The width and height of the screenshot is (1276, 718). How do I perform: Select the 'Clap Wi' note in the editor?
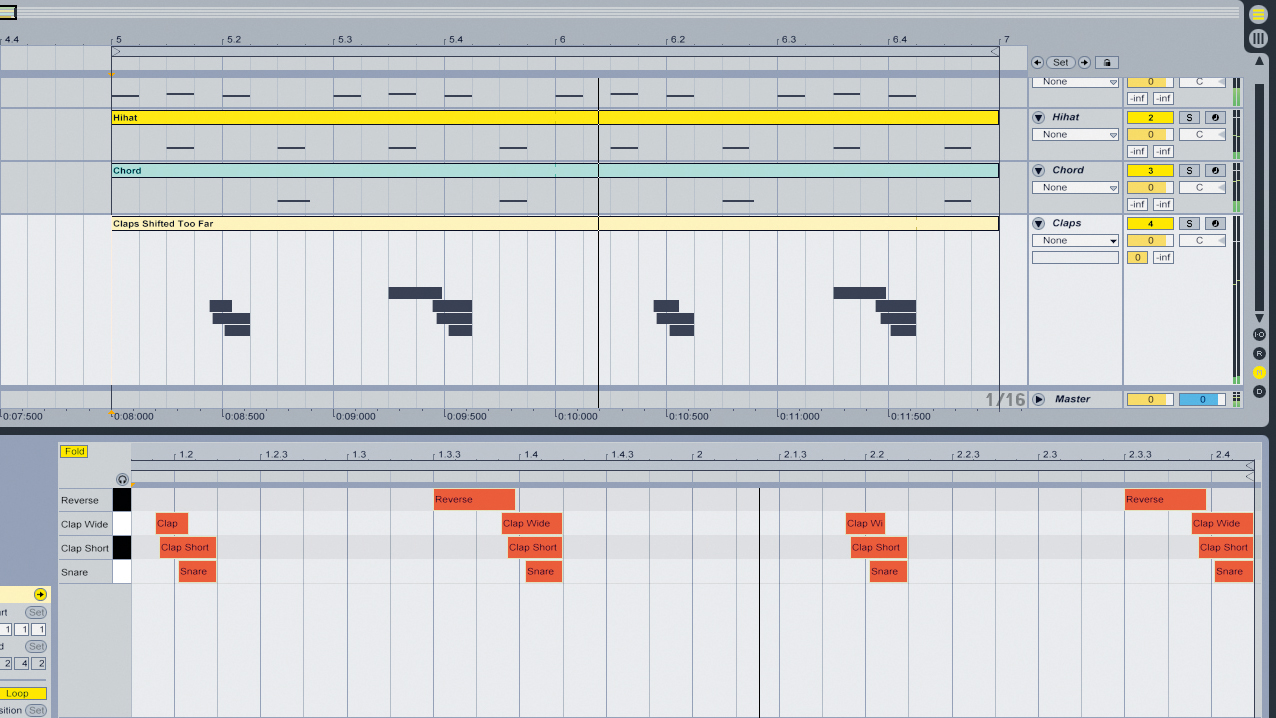(x=865, y=523)
